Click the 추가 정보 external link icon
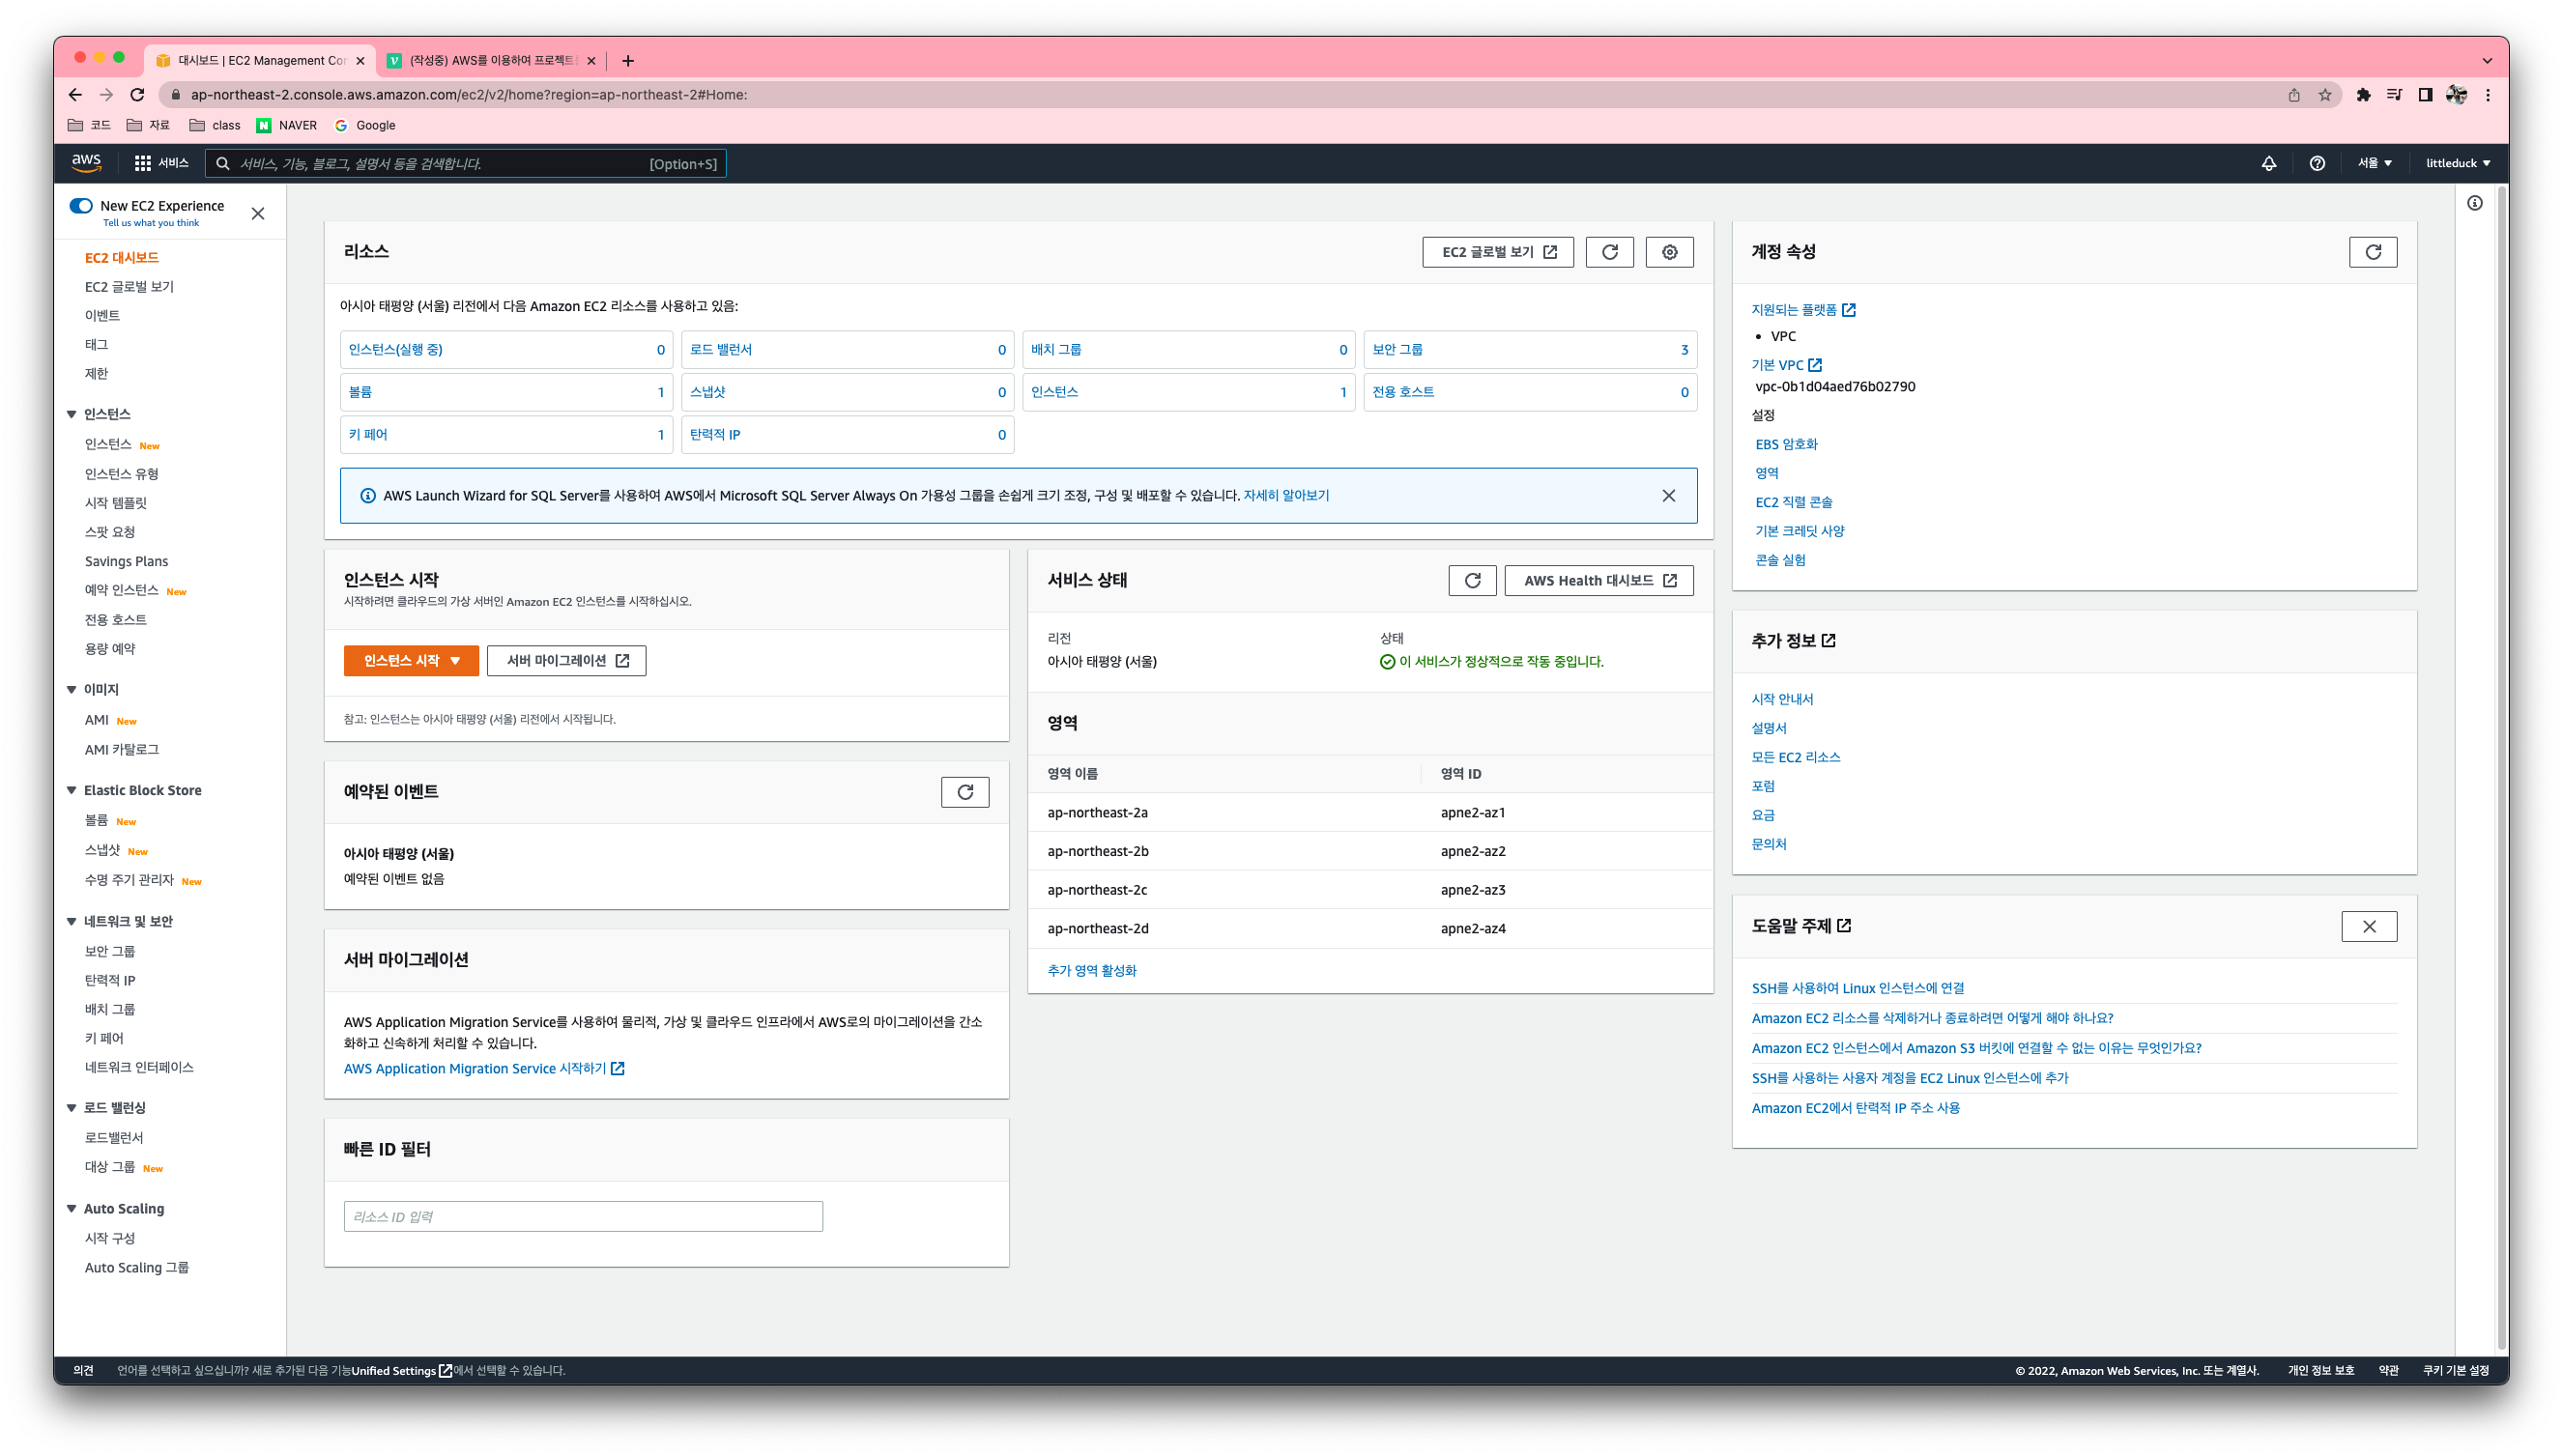2563x1456 pixels. pyautogui.click(x=1828, y=640)
